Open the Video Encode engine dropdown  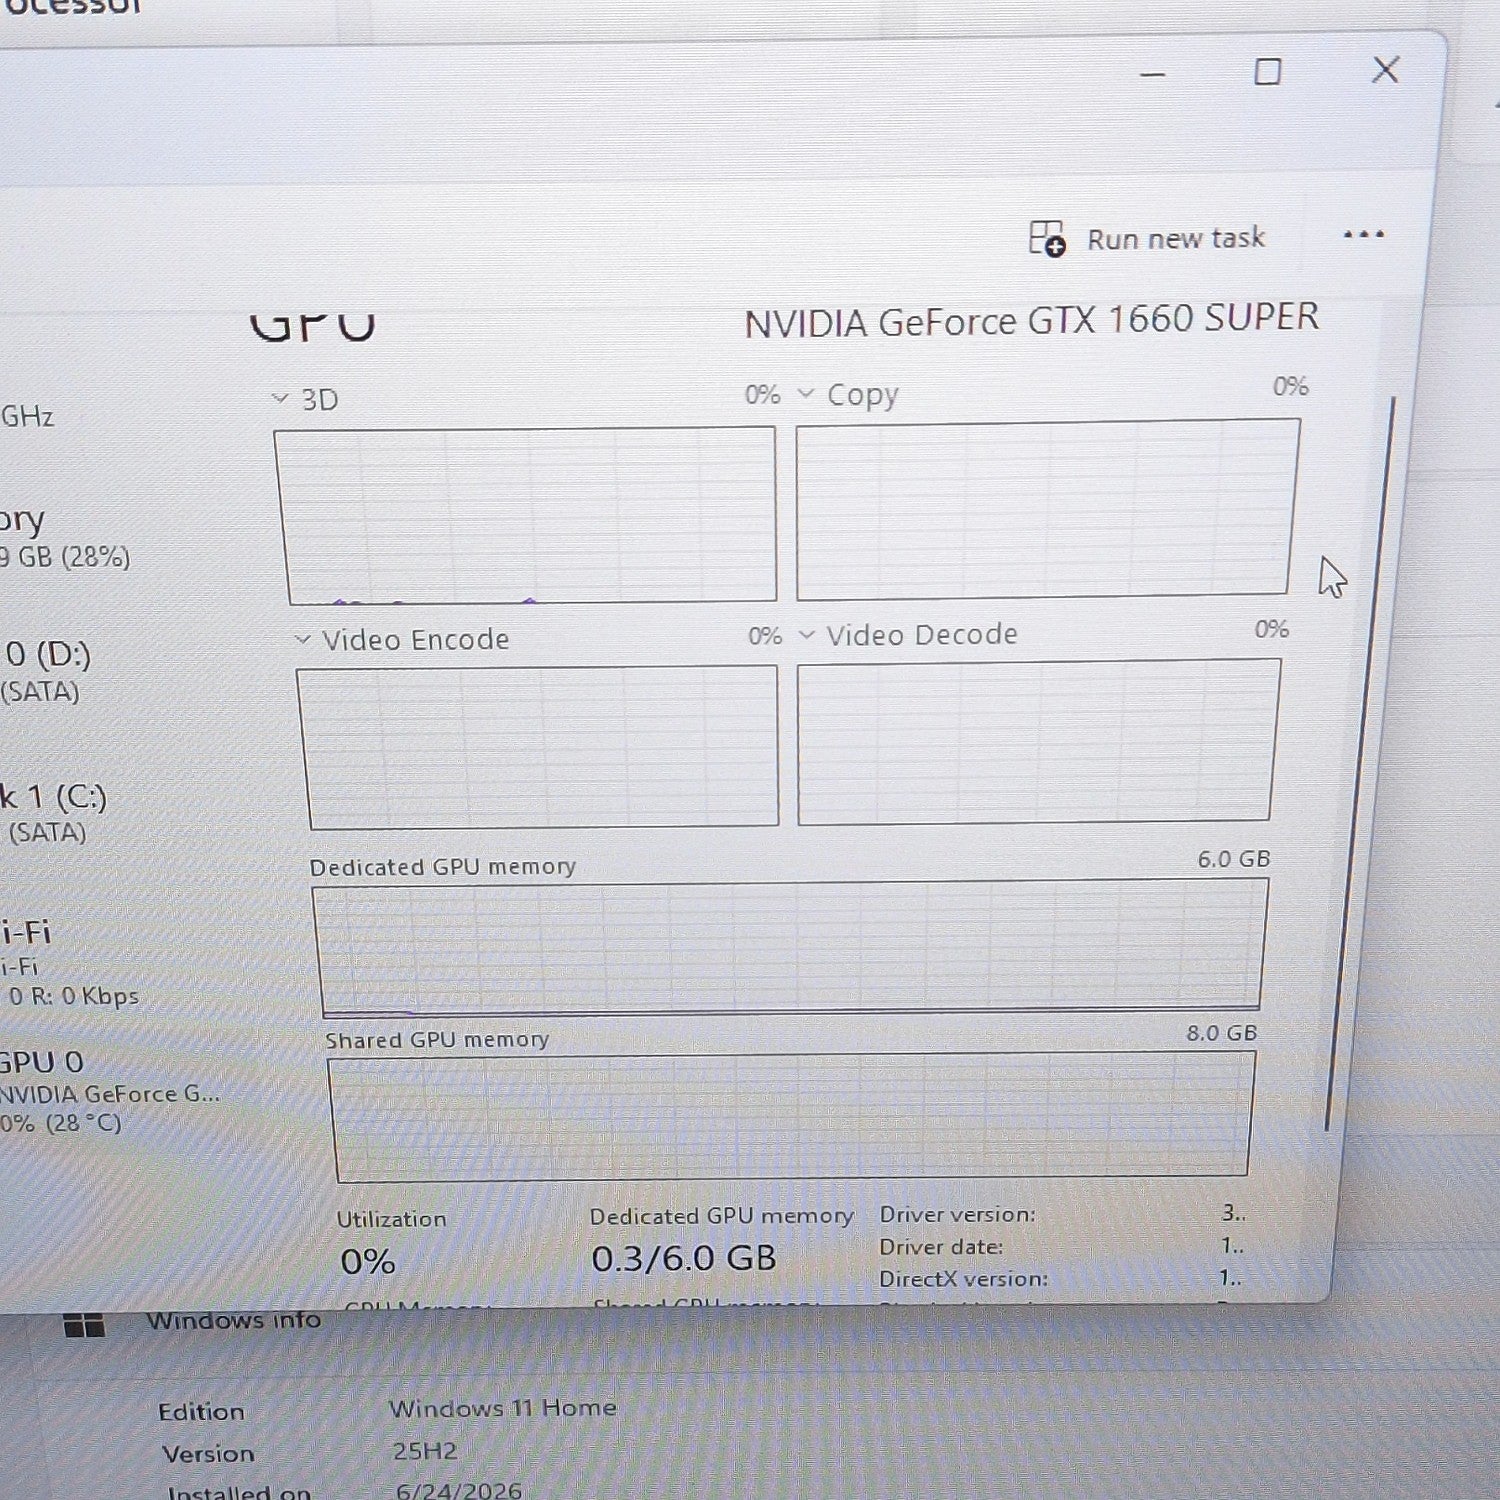click(x=303, y=639)
